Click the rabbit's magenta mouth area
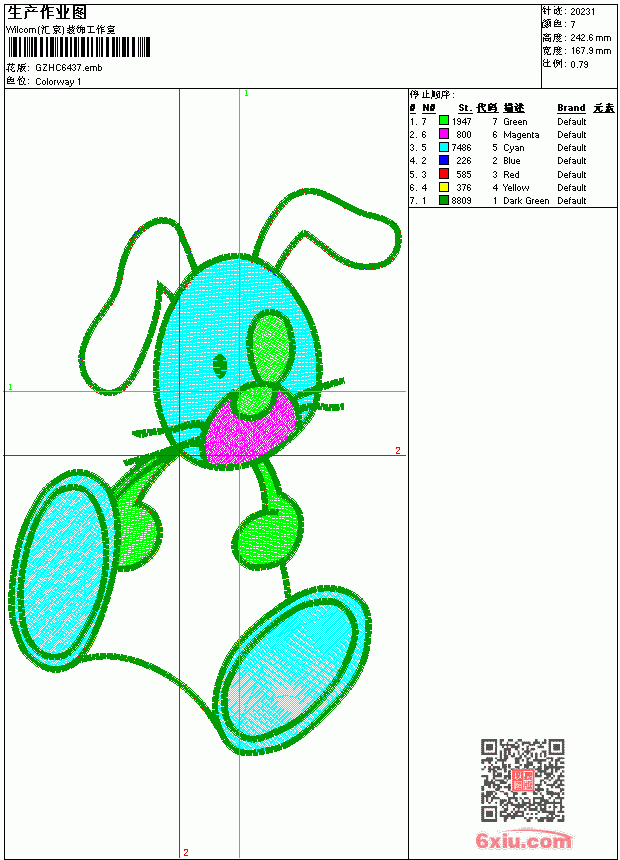 pyautogui.click(x=248, y=433)
